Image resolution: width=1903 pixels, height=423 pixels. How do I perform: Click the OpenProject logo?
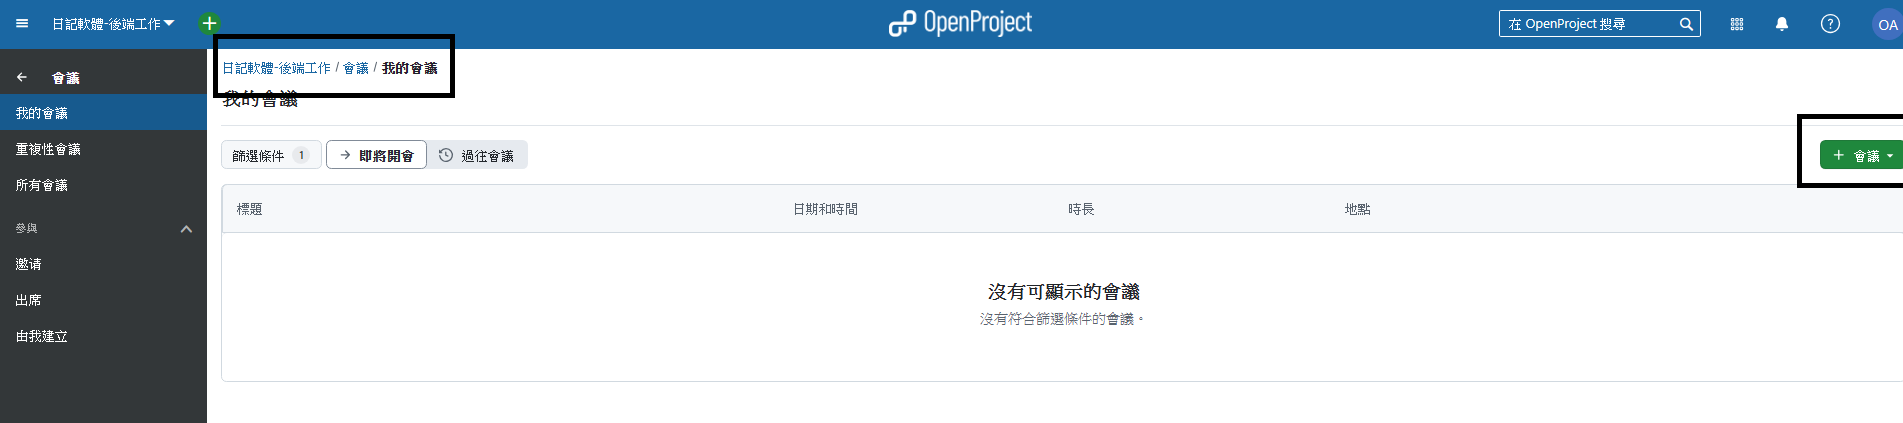point(960,23)
